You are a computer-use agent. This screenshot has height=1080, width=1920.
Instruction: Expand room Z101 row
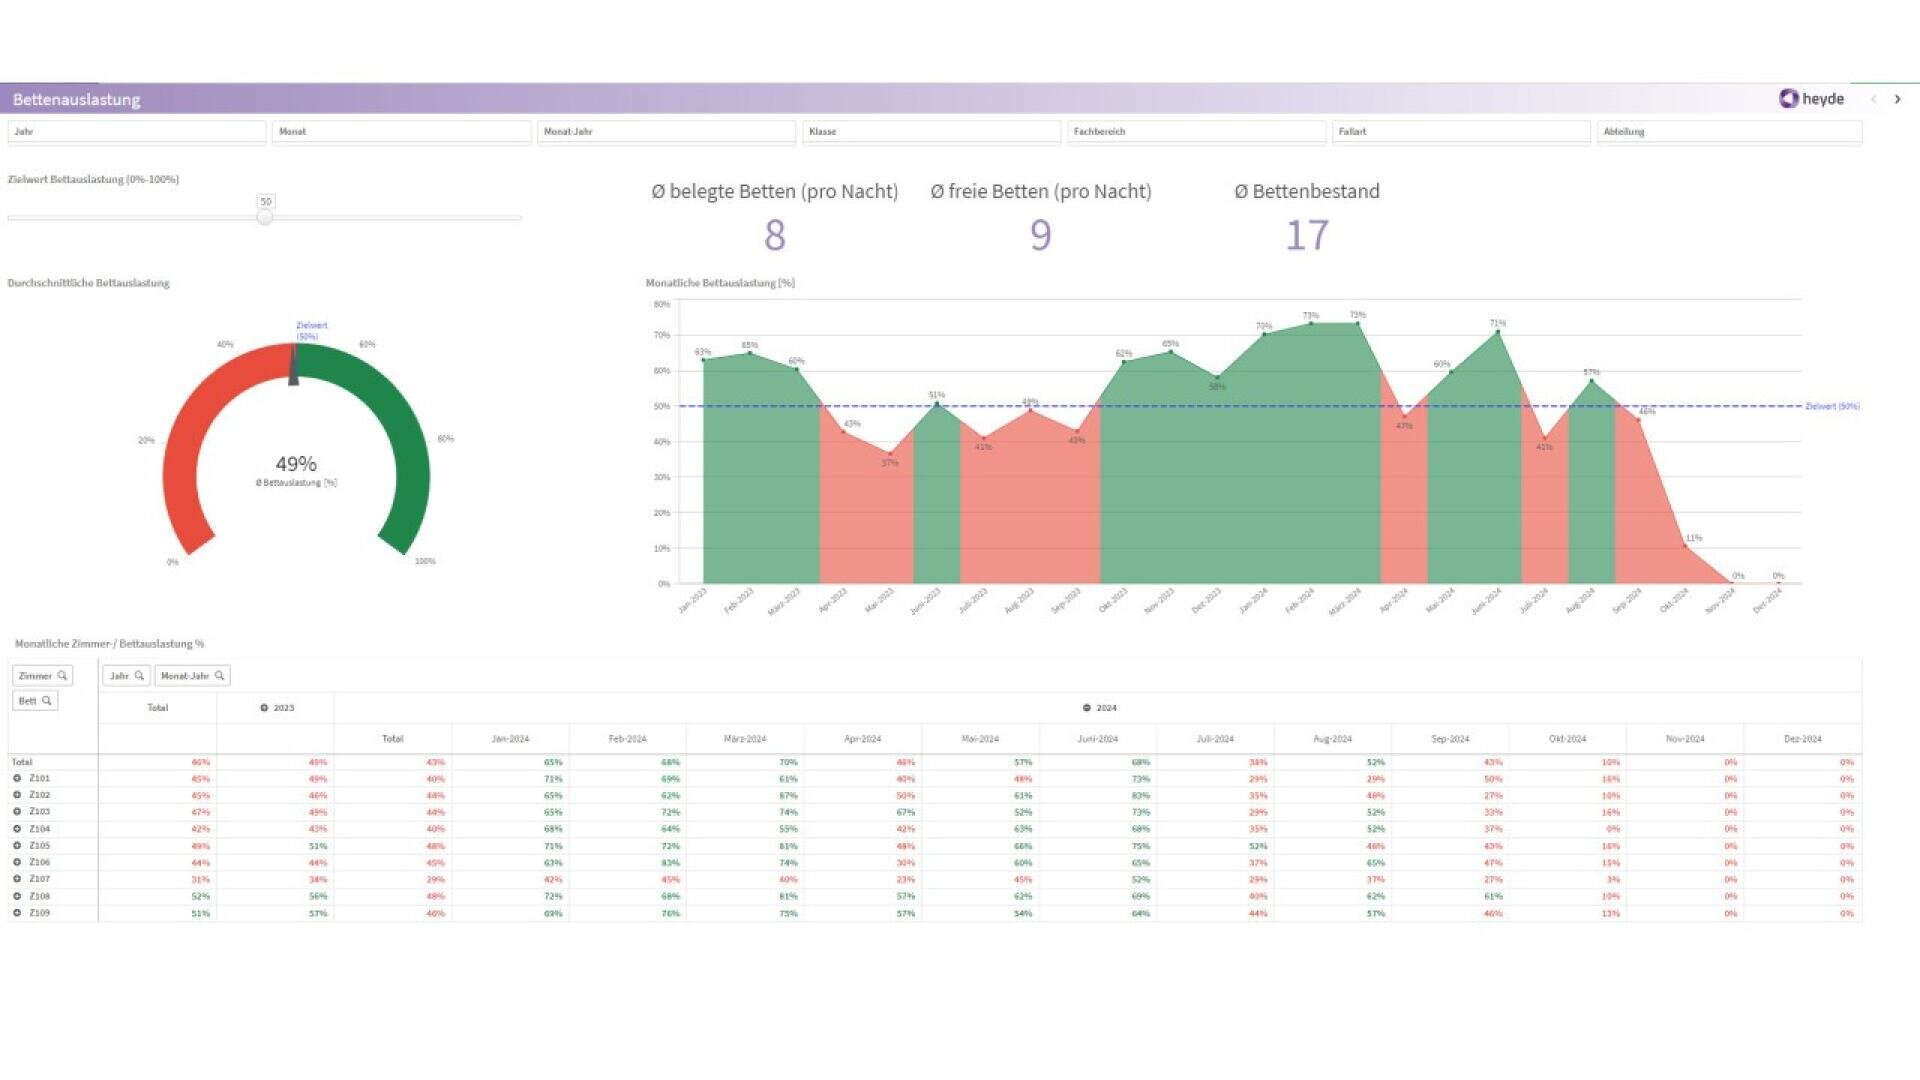17,778
